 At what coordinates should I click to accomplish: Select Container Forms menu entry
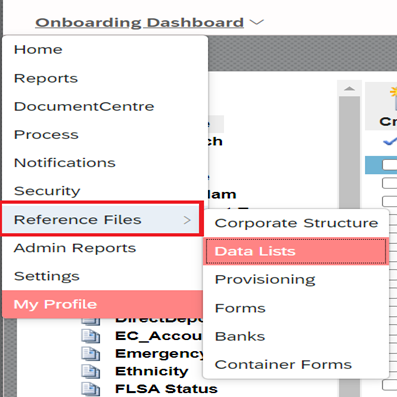click(x=283, y=365)
